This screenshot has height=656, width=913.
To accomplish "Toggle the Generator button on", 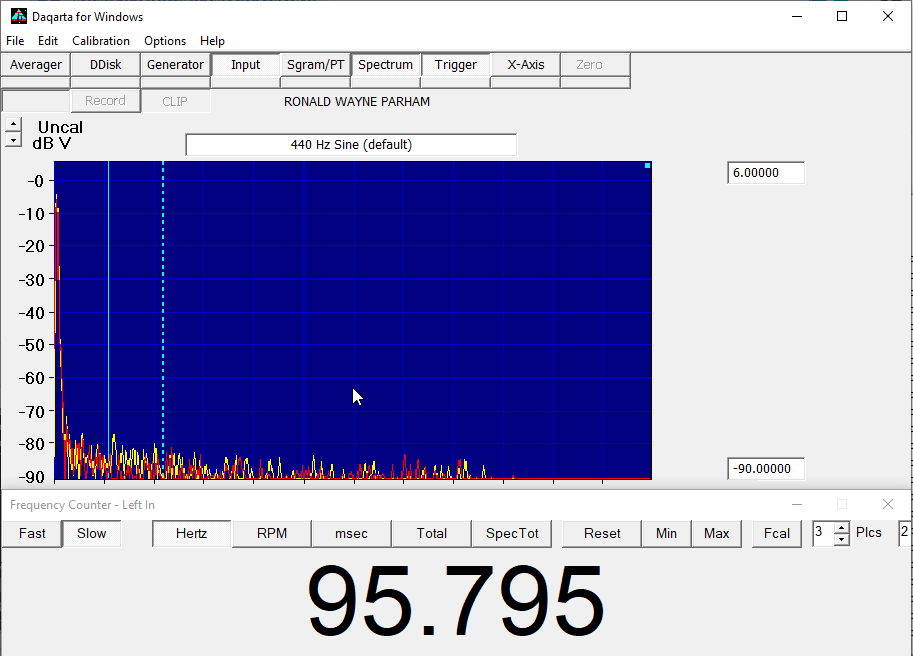I will 175,65.
